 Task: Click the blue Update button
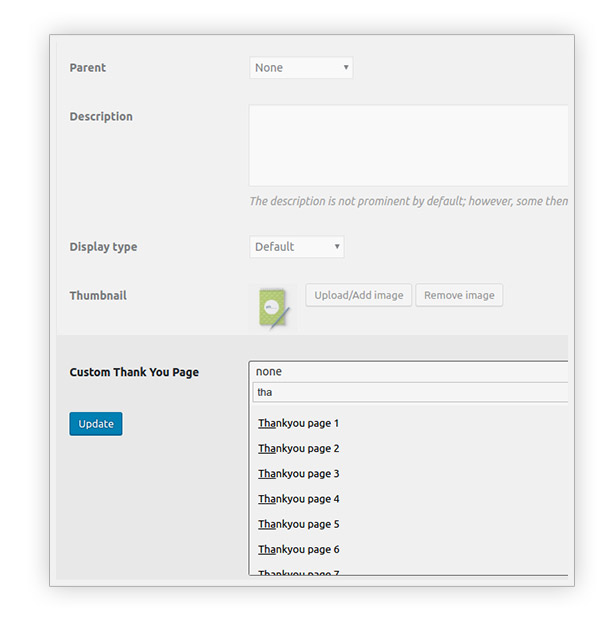click(x=96, y=424)
